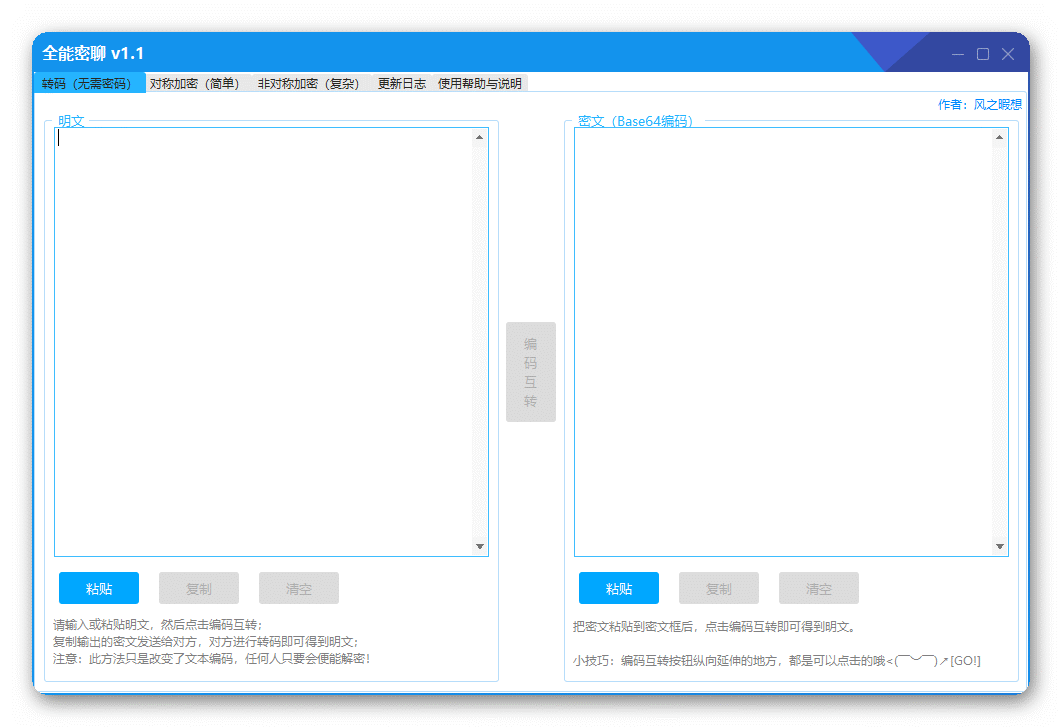点击密文区域下方的粘贴按钮

(618, 588)
